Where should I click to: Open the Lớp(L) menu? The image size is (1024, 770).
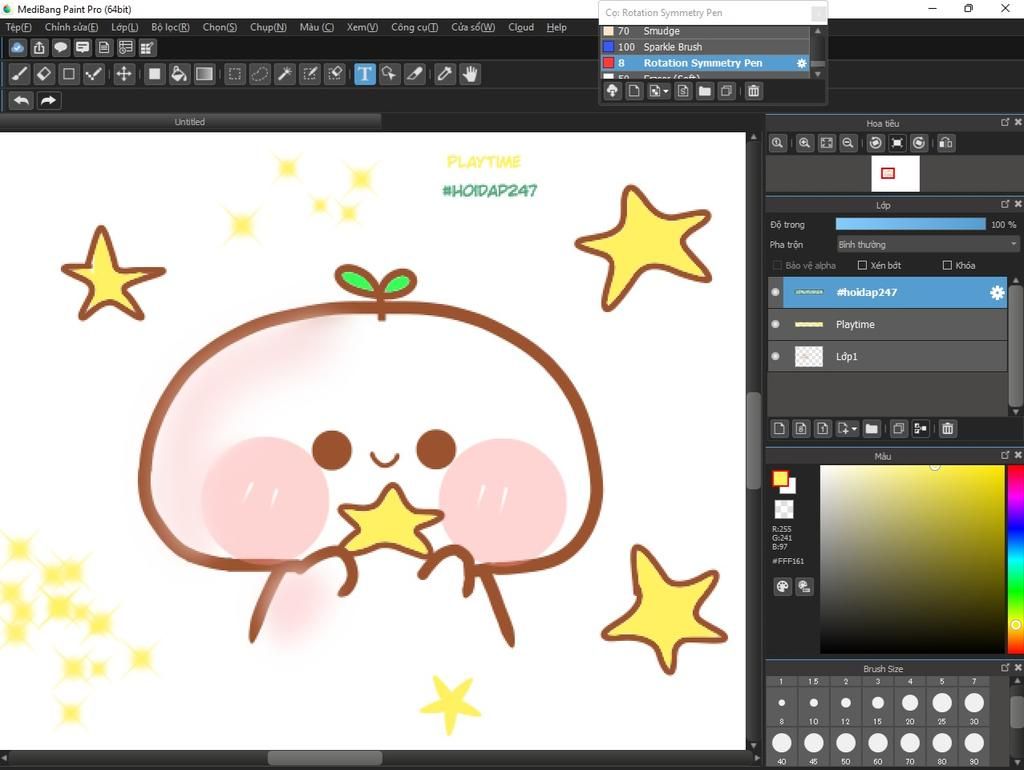tap(124, 27)
